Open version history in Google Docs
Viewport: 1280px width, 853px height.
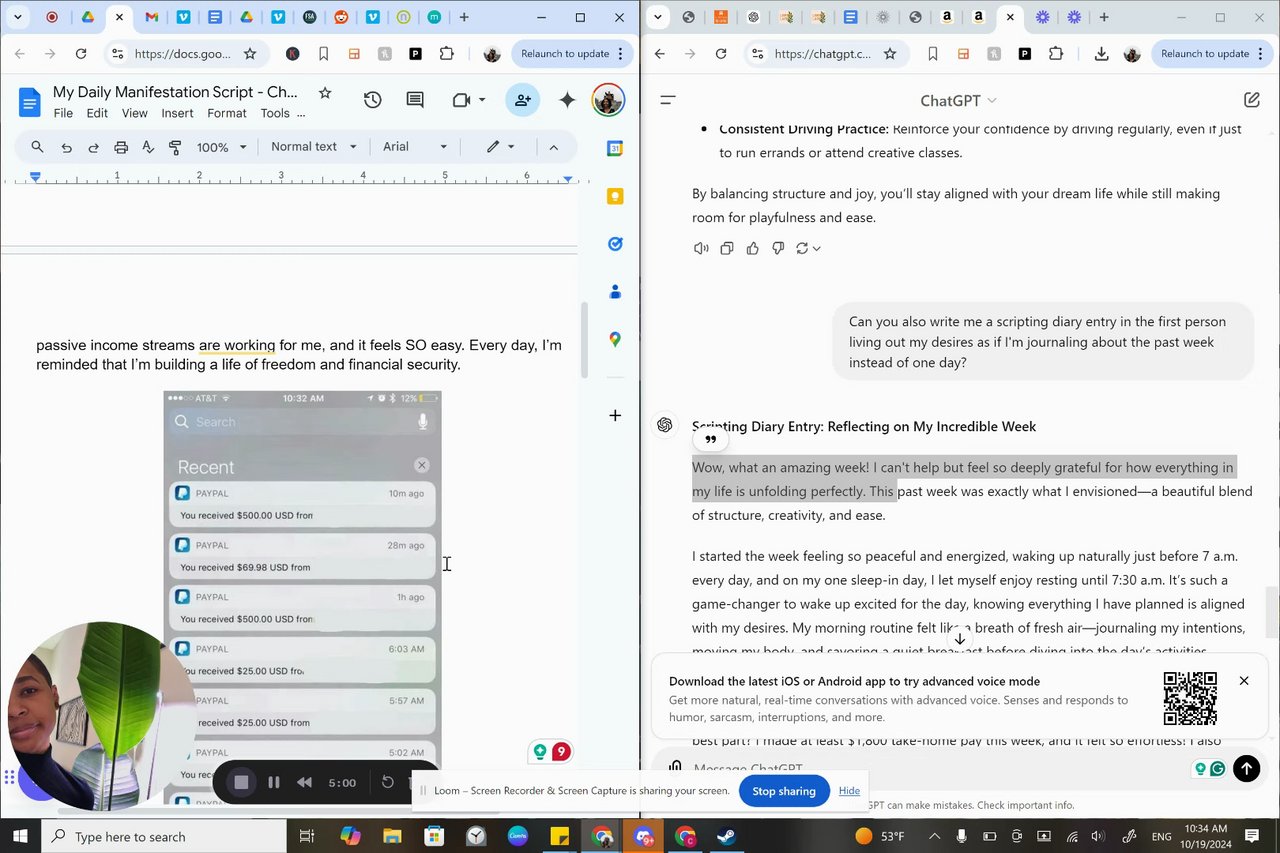(372, 100)
